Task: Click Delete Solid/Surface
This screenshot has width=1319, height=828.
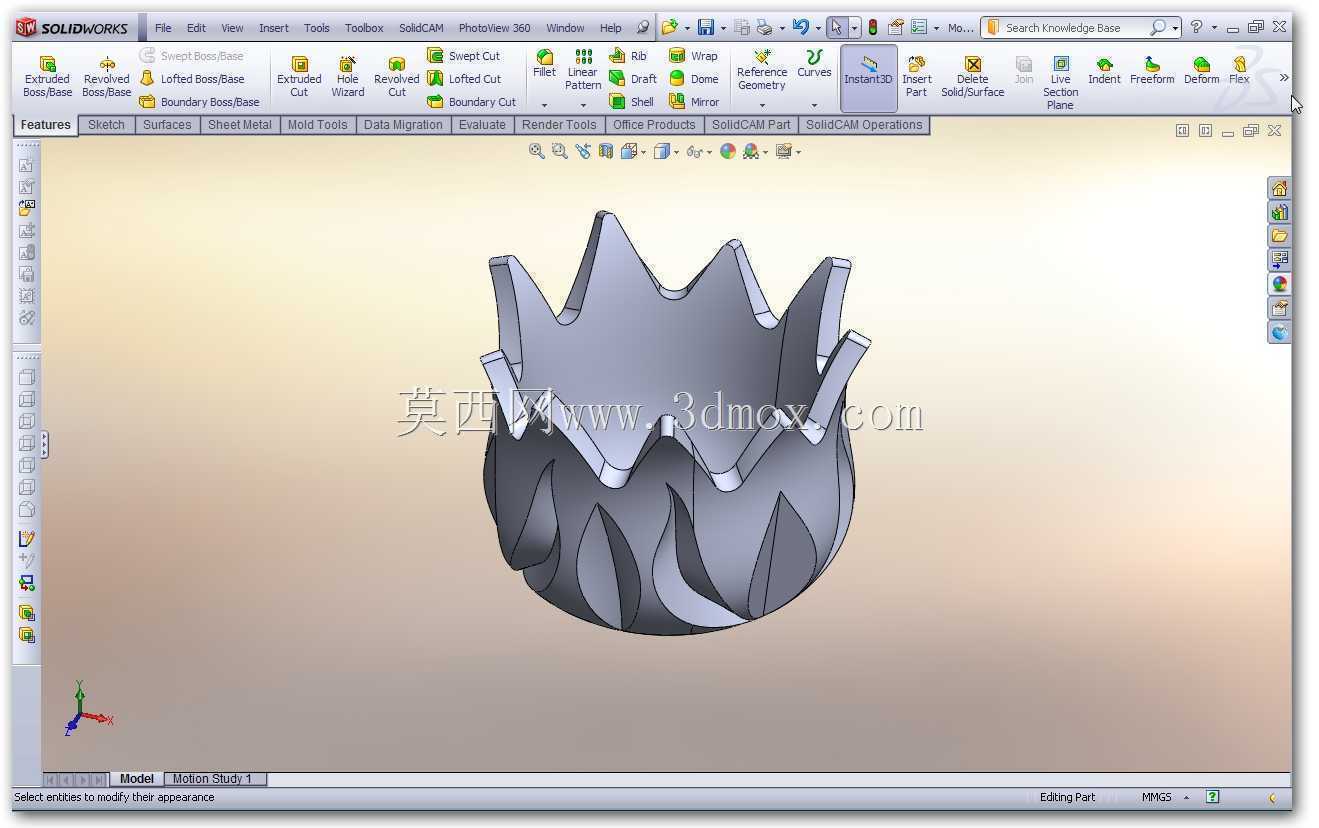Action: (x=972, y=77)
